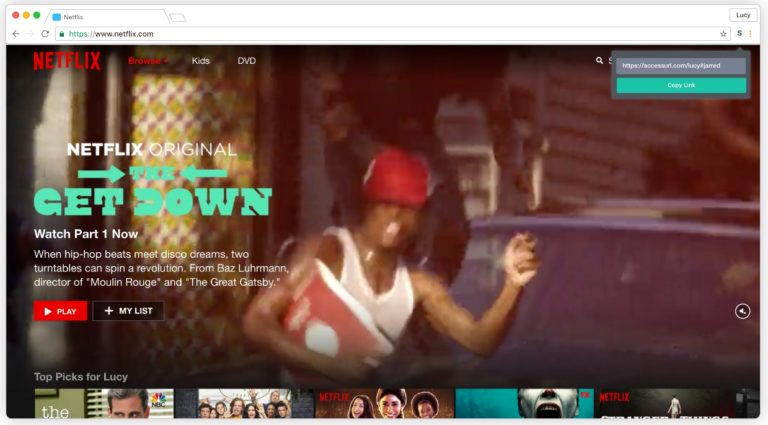Minimize the browser with yellow button
The width and height of the screenshot is (768, 425).
point(26,15)
